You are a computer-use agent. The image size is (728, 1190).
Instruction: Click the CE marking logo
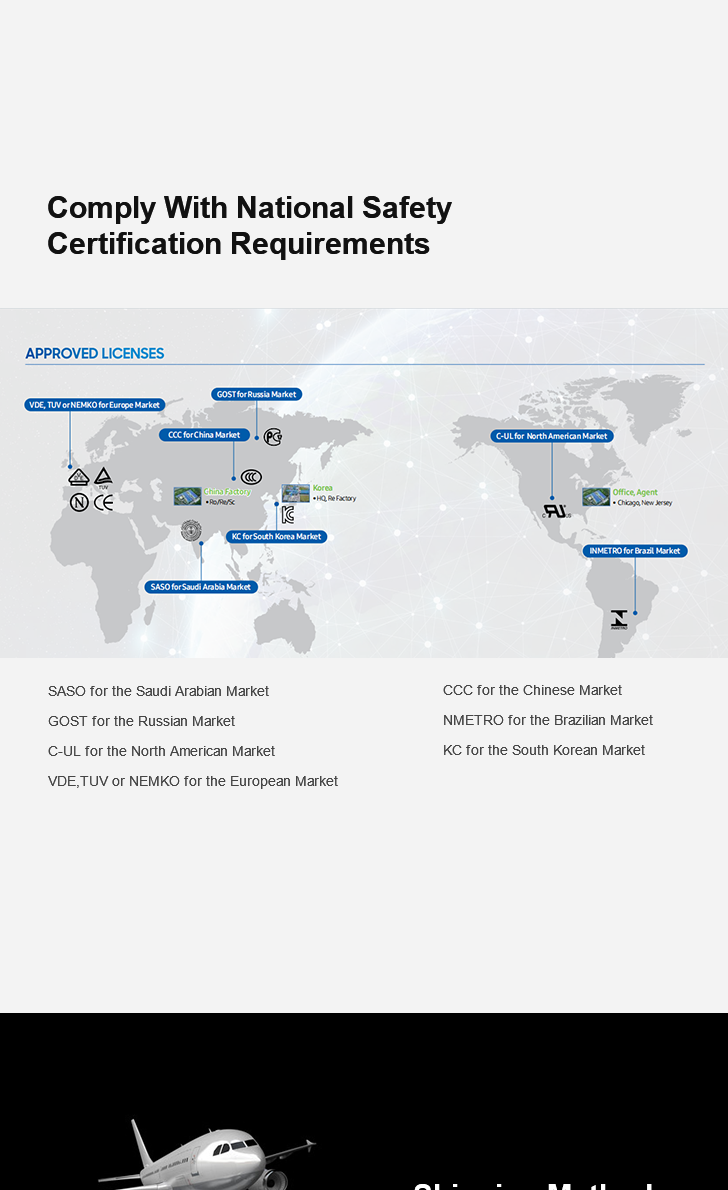104,502
